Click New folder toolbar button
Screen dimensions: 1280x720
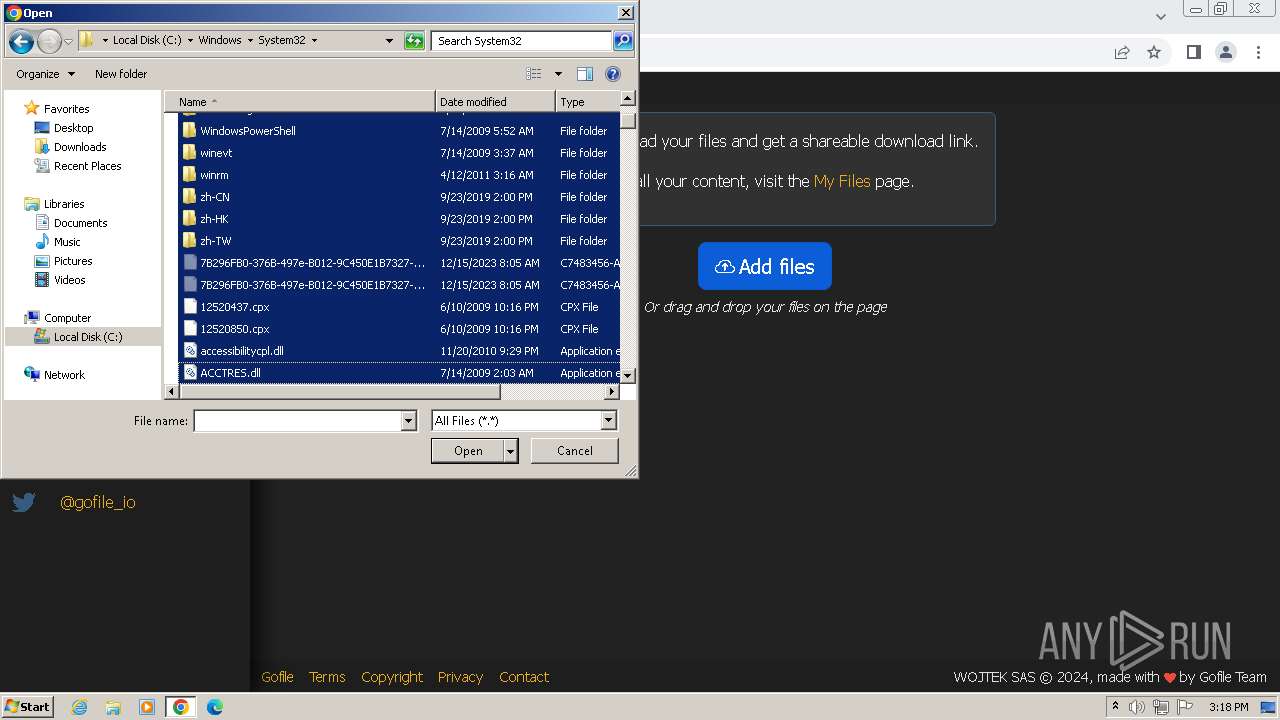(121, 74)
